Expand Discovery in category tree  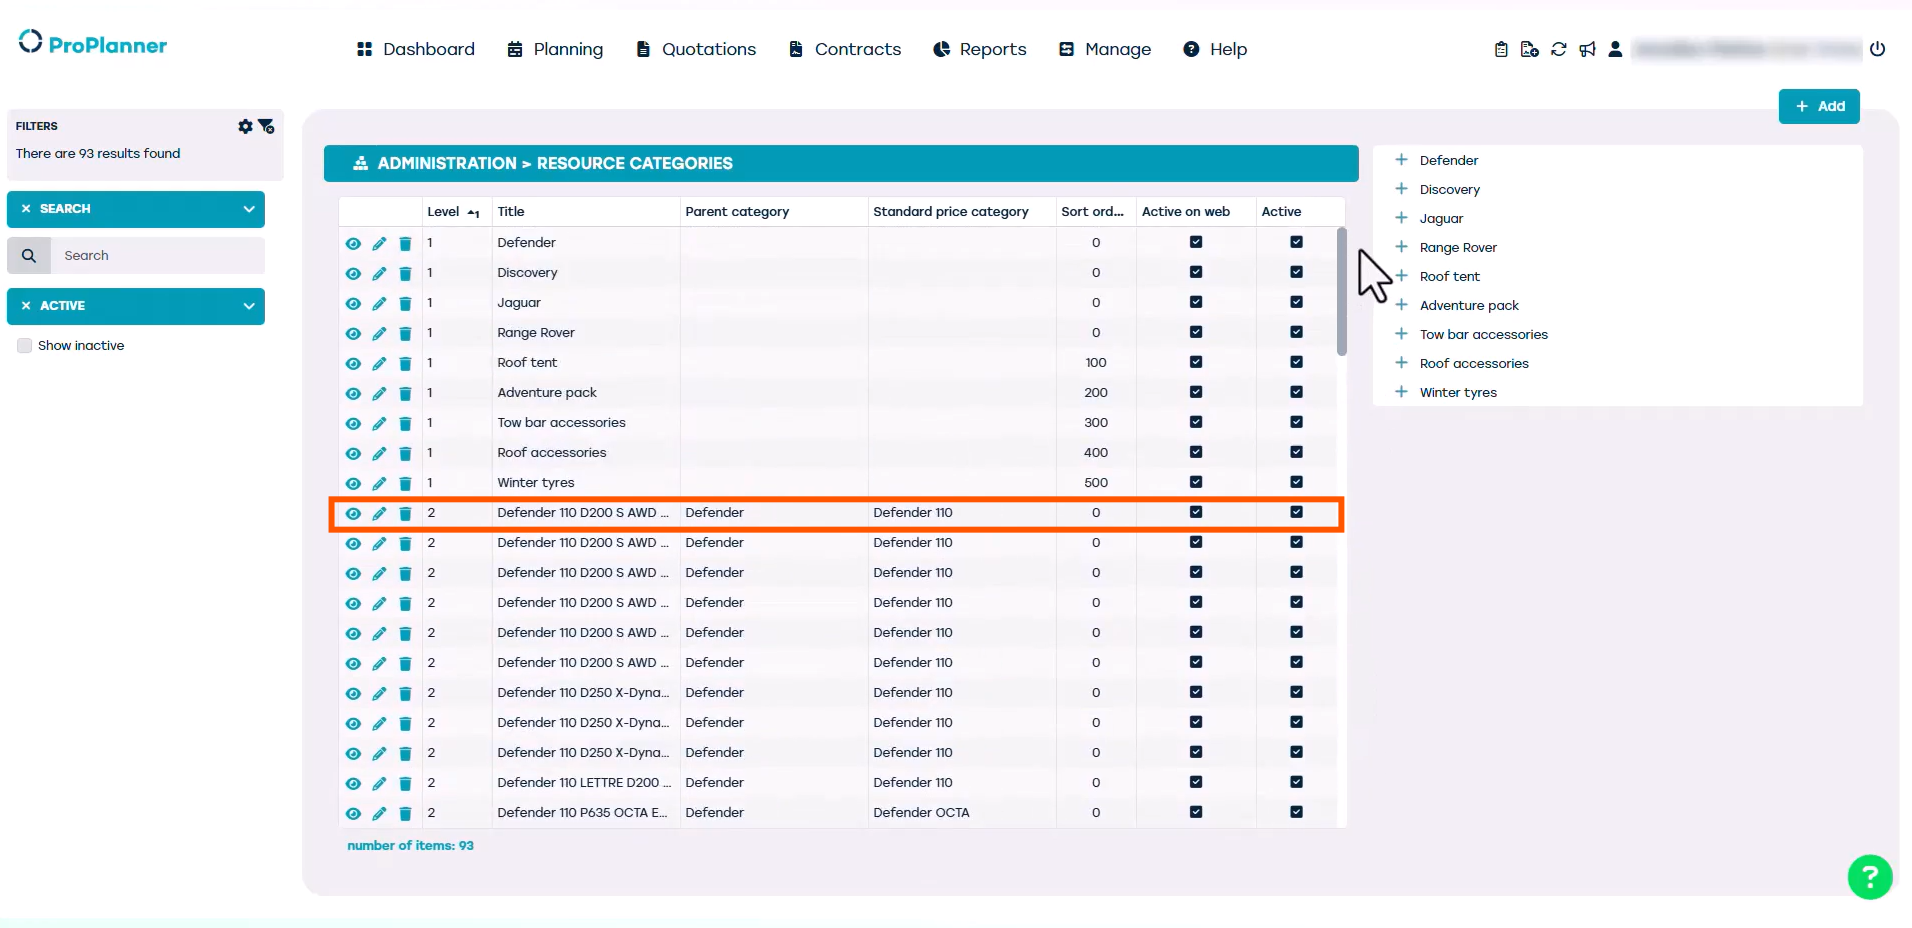point(1401,189)
